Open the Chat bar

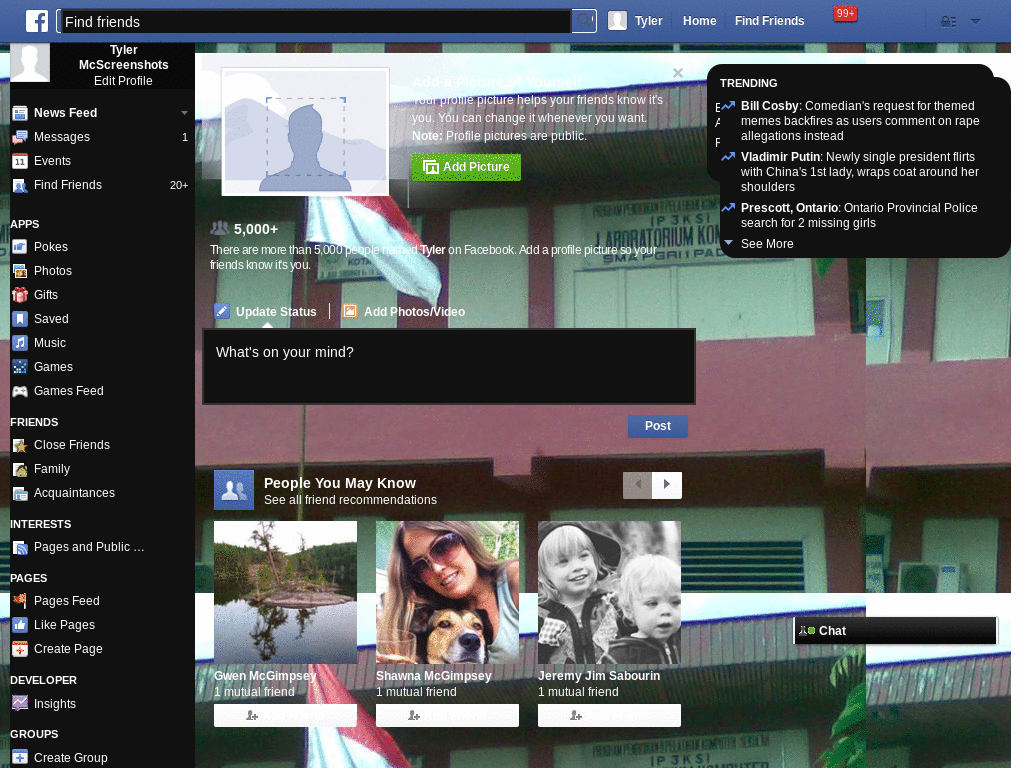coord(895,631)
